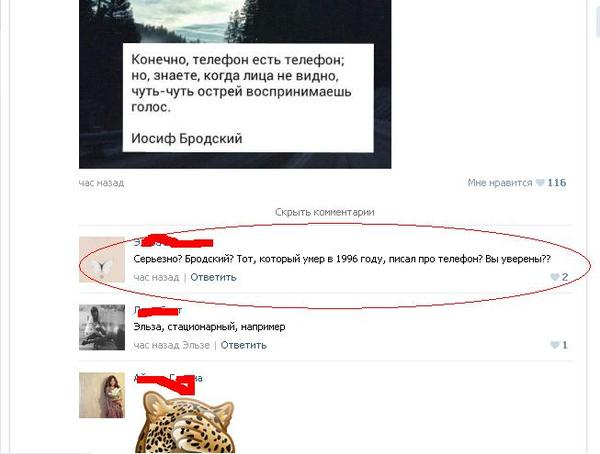Click heart icon on comment with 1 like
This screenshot has height=454, width=600.
[554, 345]
